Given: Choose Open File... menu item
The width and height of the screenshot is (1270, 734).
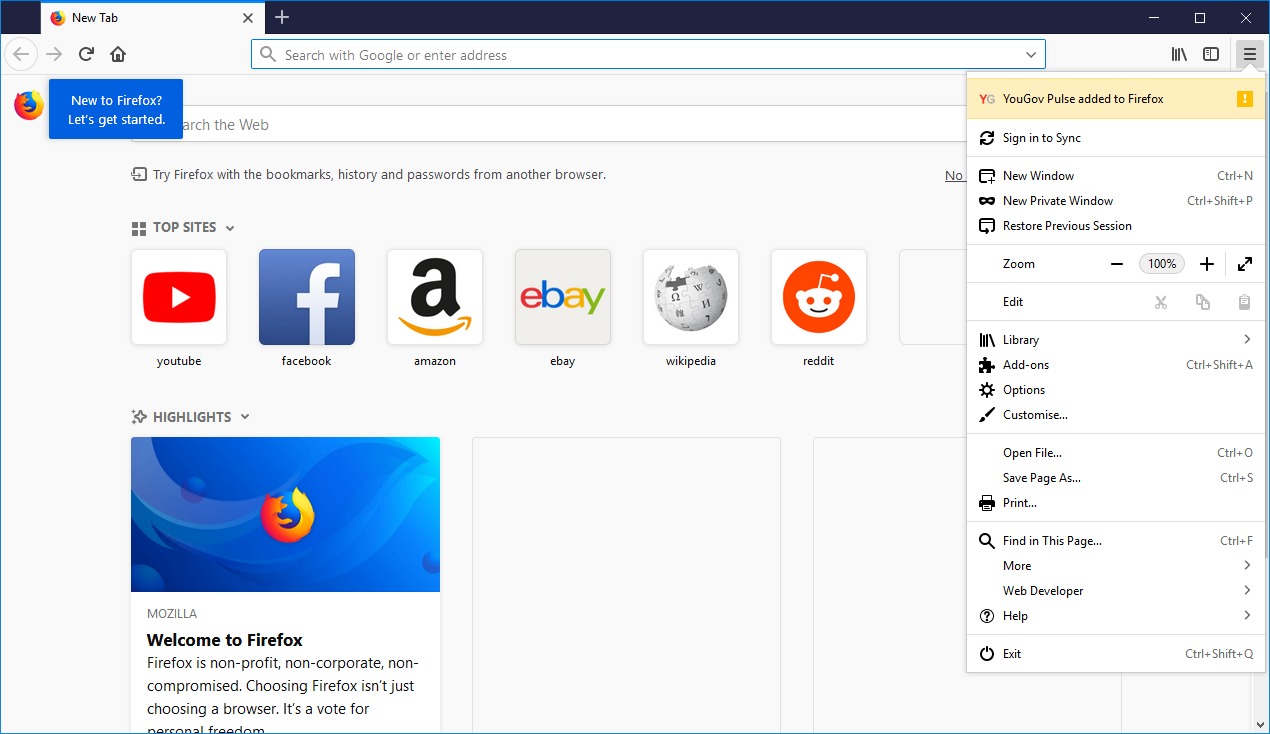Looking at the screenshot, I should click(x=1115, y=453).
